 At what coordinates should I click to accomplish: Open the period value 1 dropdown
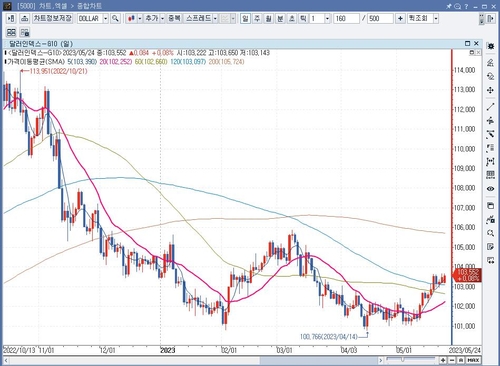[x=327, y=18]
